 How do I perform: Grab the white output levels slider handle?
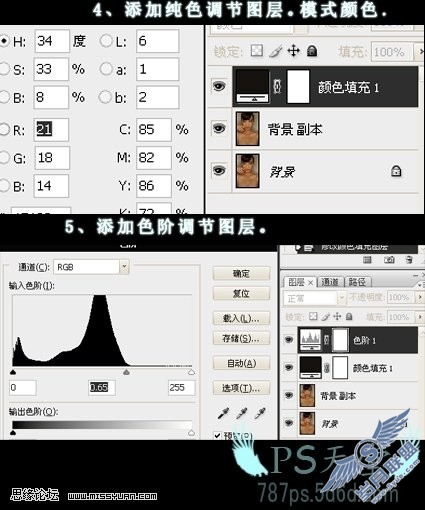point(191,433)
